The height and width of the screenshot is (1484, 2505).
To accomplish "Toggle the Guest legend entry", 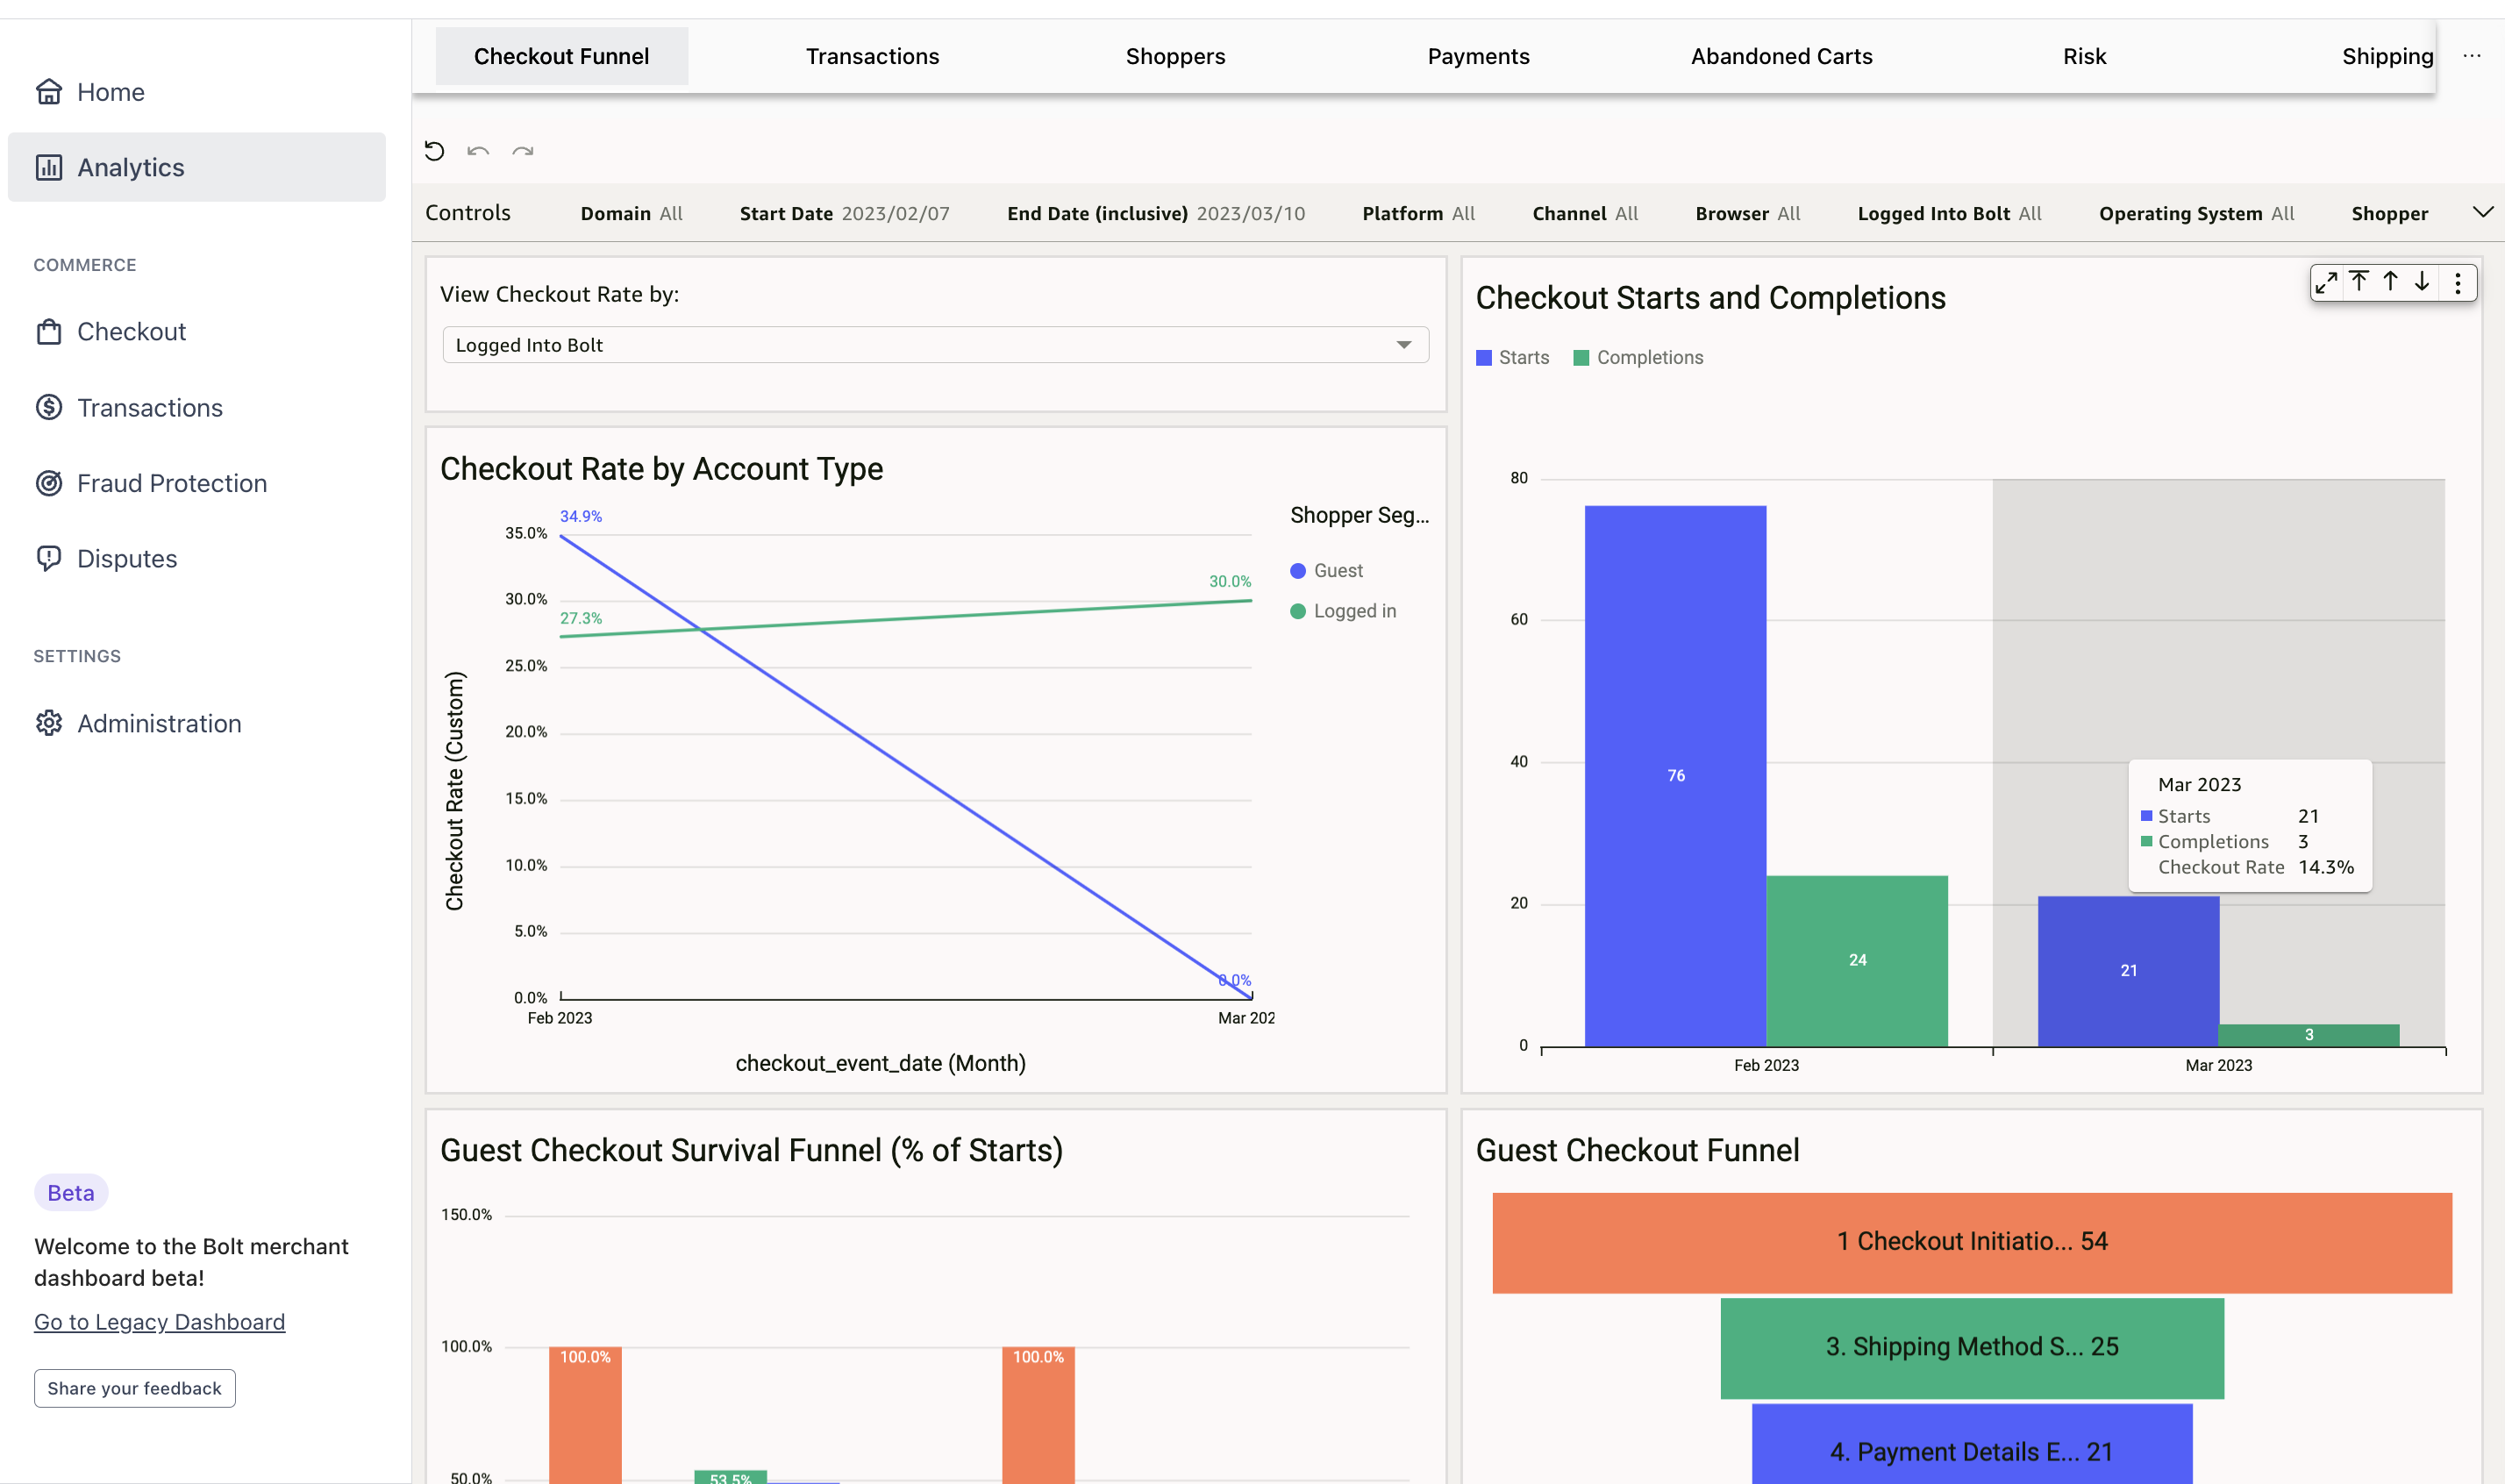I will tap(1327, 570).
